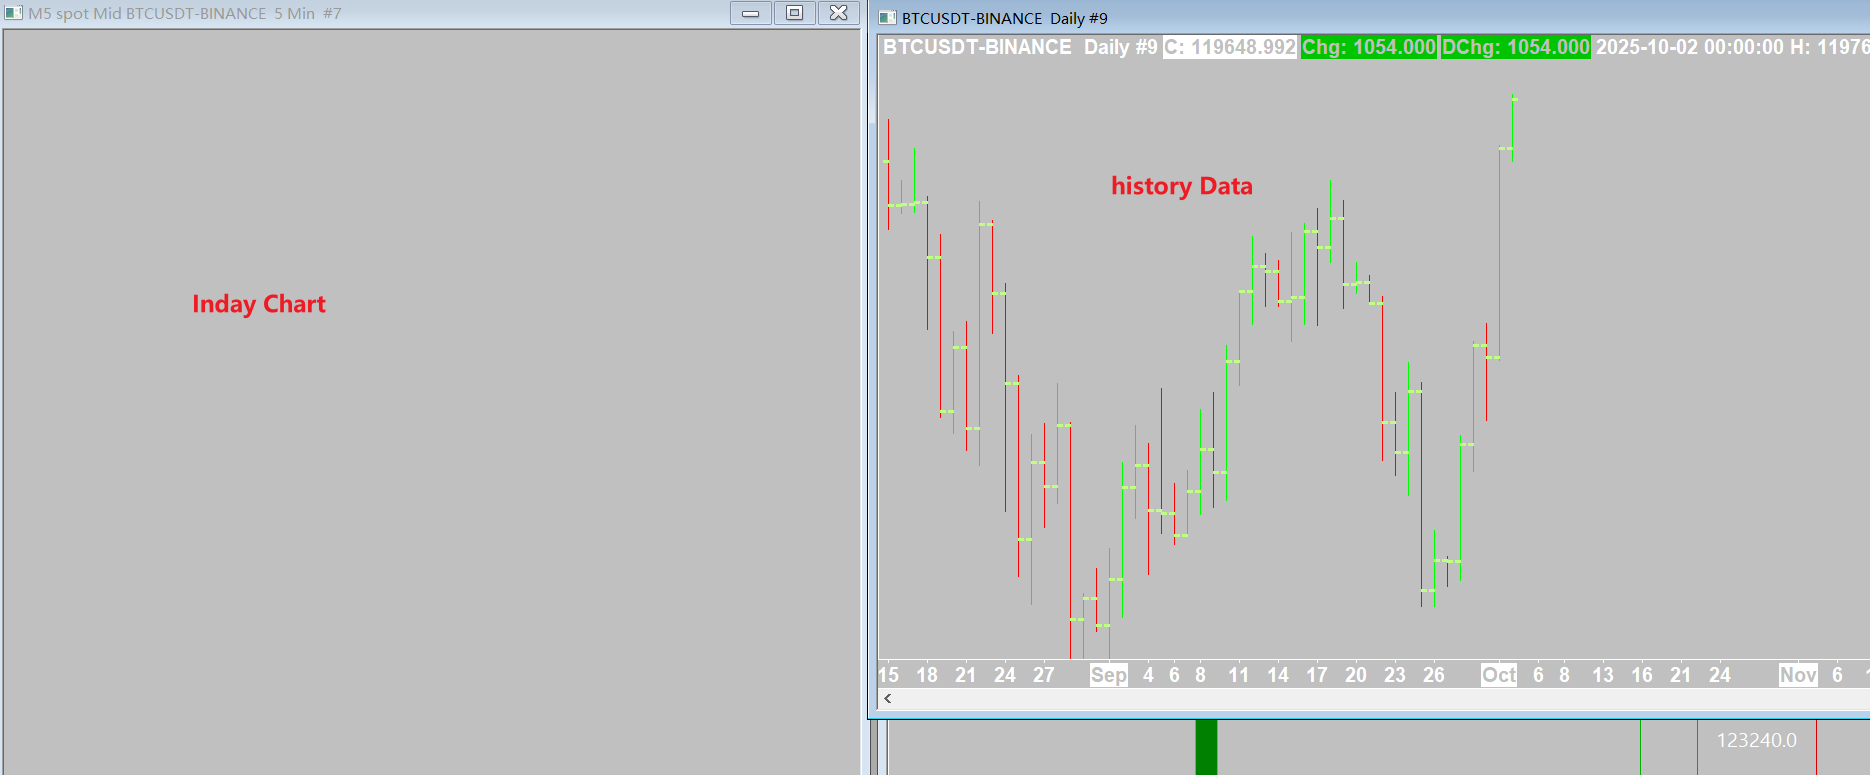Click the 4 date label after Sep
The width and height of the screenshot is (1870, 775).
pyautogui.click(x=1148, y=675)
